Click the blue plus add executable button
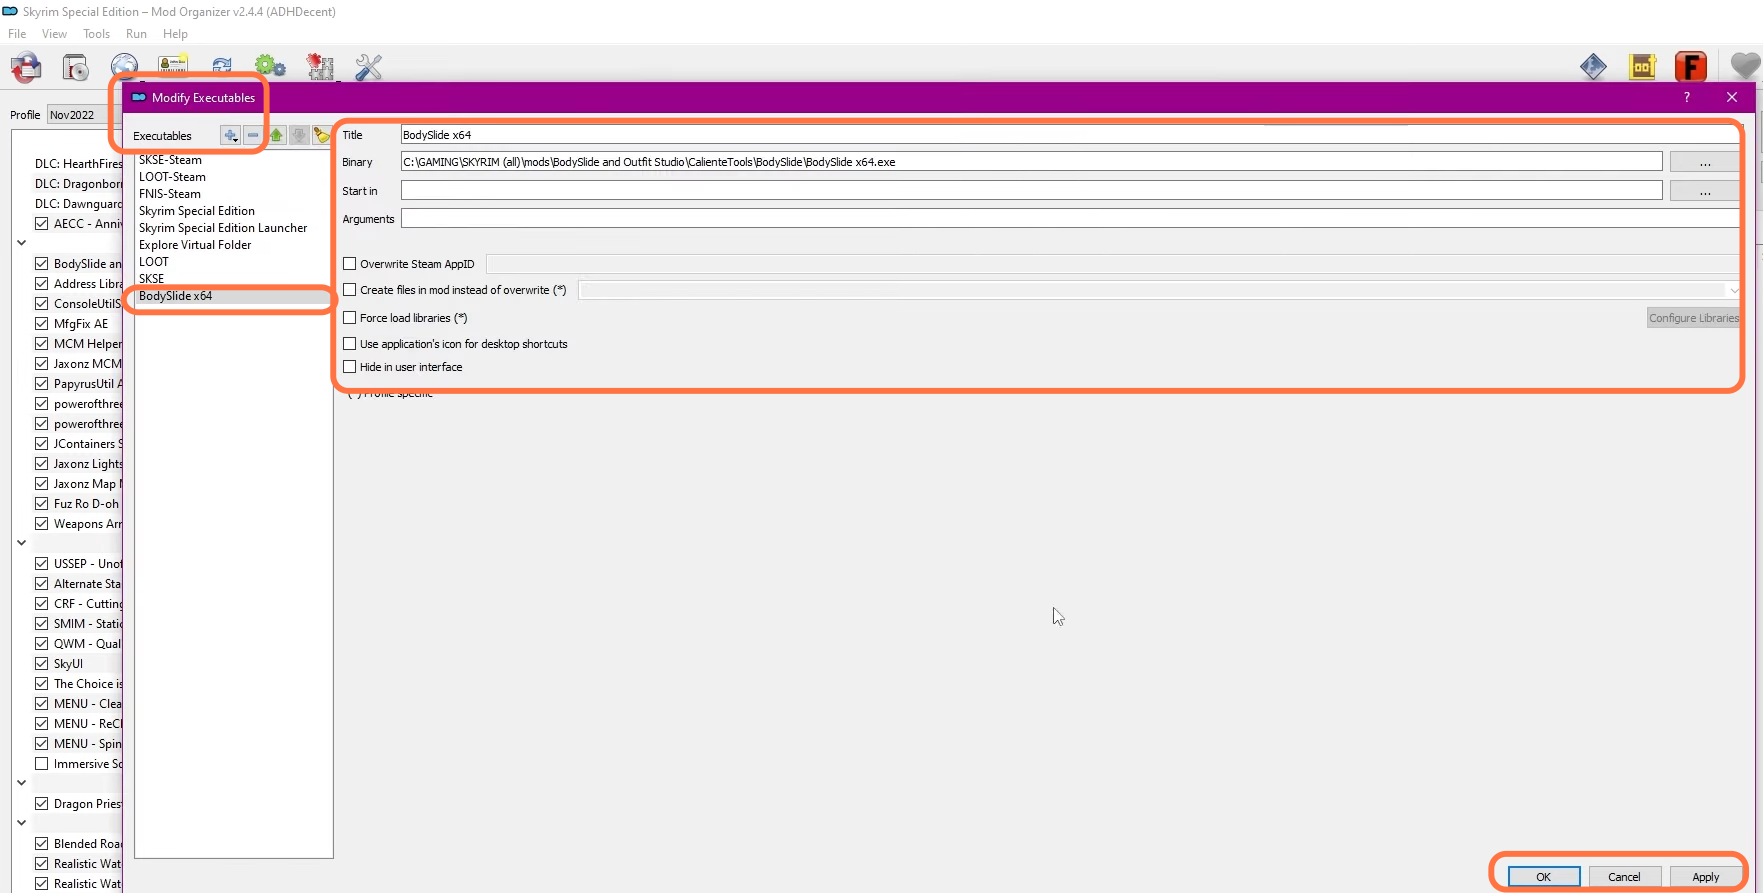The width and height of the screenshot is (1763, 893). pos(231,135)
